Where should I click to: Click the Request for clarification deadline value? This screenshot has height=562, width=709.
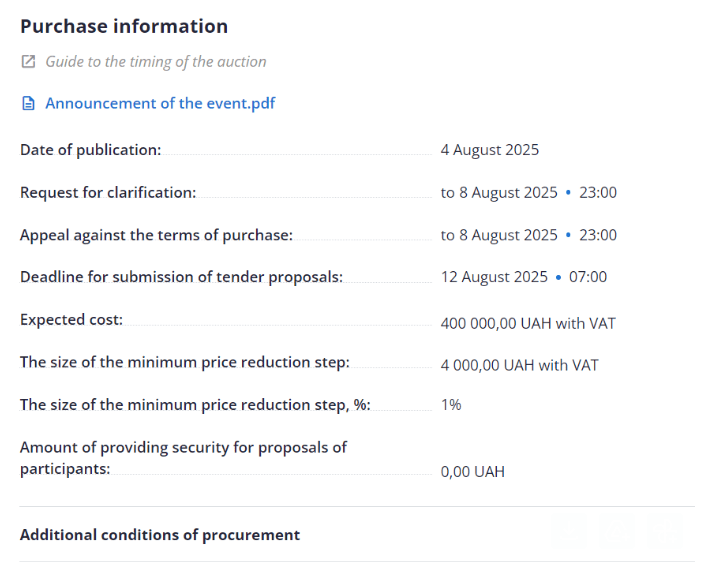click(x=528, y=192)
